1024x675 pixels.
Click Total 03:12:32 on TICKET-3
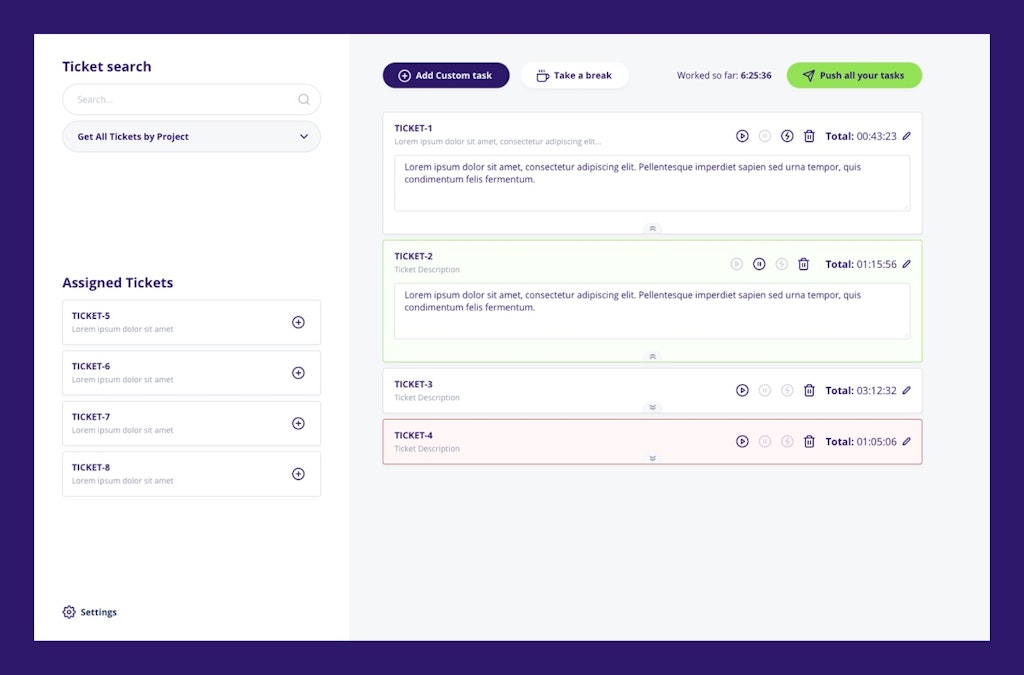[x=861, y=390]
